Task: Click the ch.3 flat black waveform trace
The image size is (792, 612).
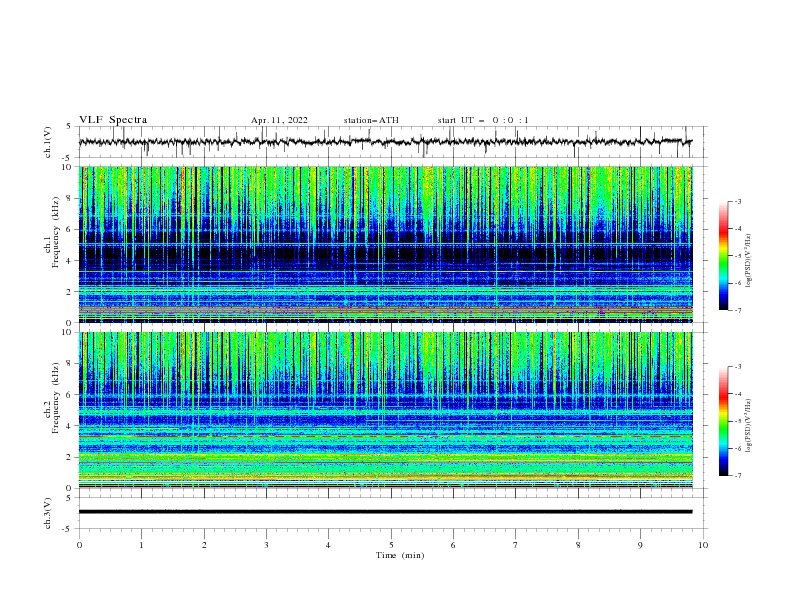Action: click(x=385, y=512)
